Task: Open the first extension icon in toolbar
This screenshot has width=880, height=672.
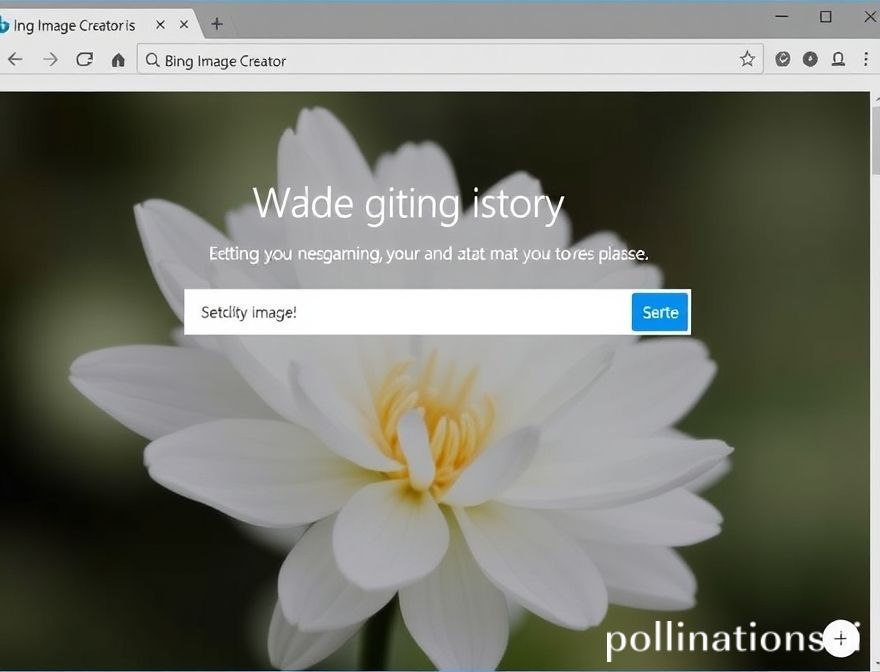Action: click(x=782, y=59)
